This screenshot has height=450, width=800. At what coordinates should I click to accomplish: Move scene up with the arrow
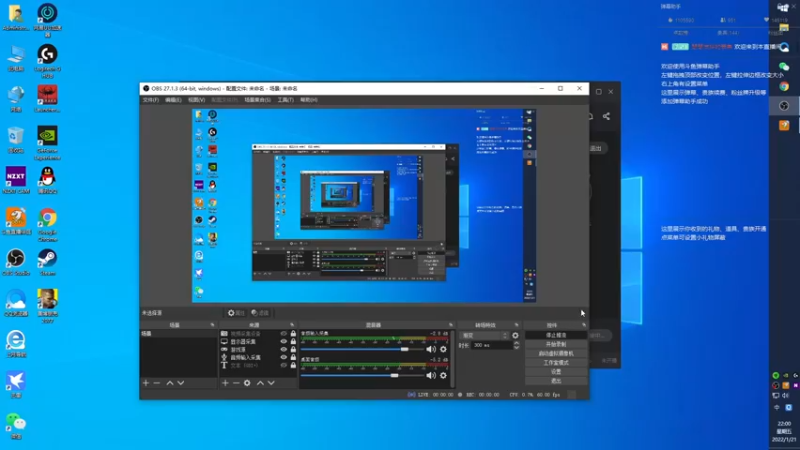pos(170,383)
